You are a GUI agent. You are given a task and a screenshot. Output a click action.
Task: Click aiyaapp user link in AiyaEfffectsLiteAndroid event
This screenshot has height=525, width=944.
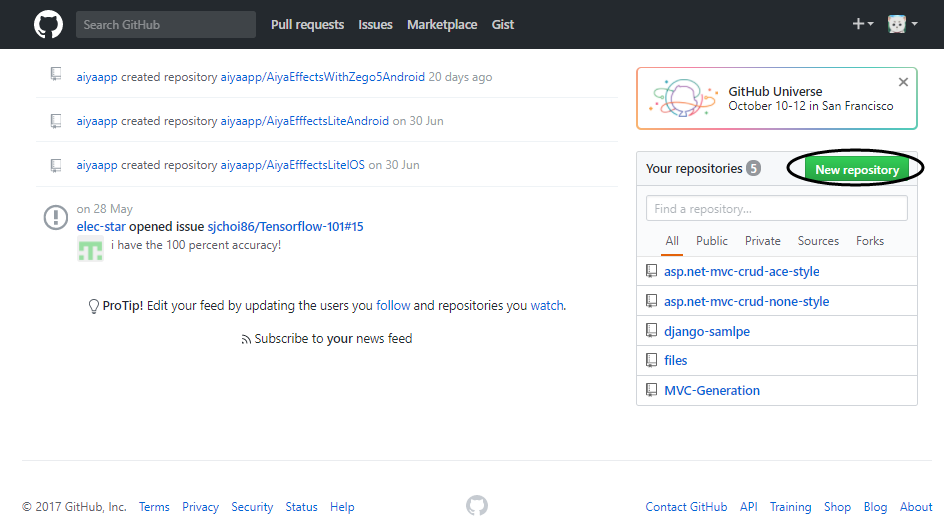click(x=97, y=121)
